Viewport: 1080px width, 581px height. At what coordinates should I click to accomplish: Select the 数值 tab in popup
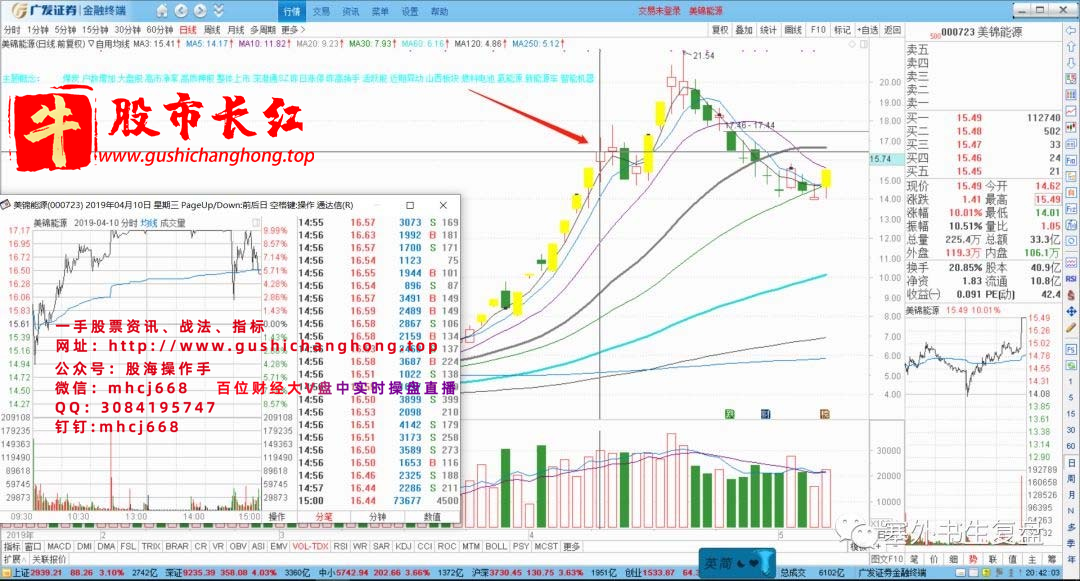click(x=432, y=516)
